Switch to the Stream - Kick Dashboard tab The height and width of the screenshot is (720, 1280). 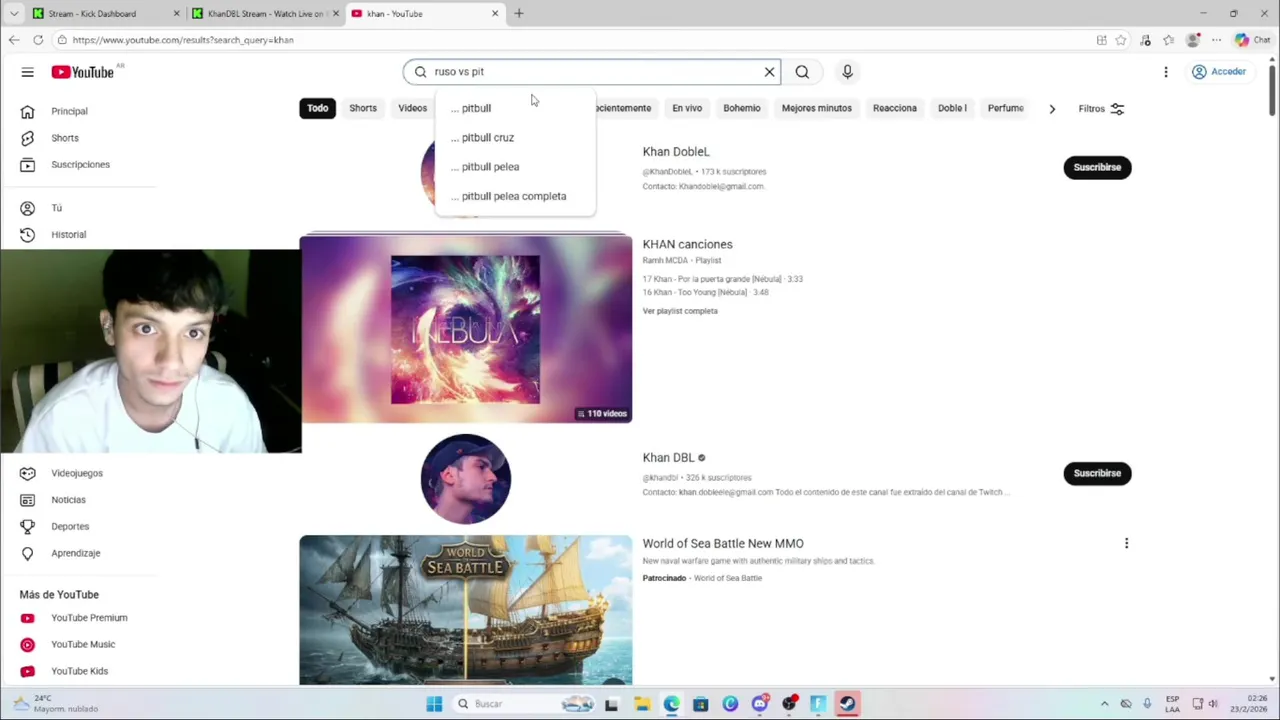click(x=105, y=14)
